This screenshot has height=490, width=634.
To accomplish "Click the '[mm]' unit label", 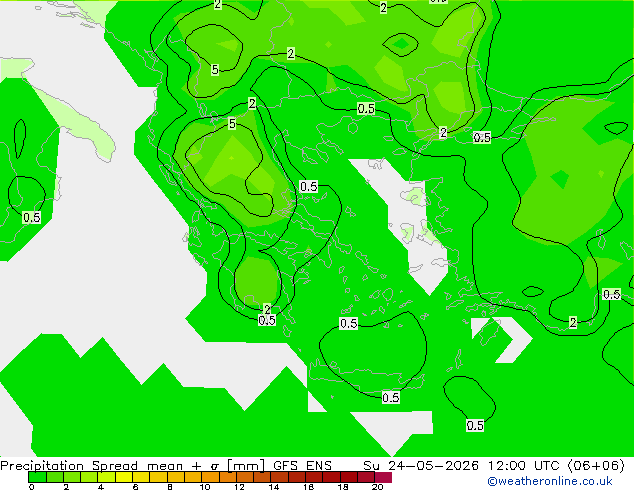I will pos(246,465).
